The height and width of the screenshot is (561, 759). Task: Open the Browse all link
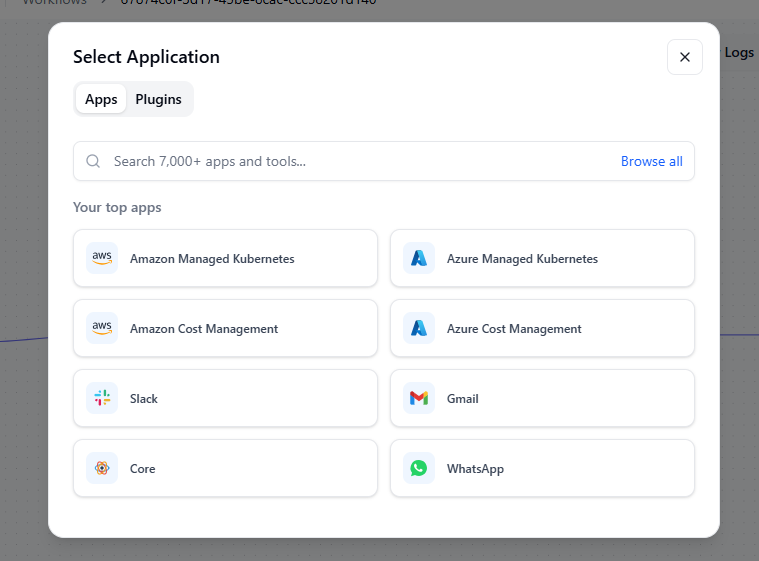[x=651, y=161]
